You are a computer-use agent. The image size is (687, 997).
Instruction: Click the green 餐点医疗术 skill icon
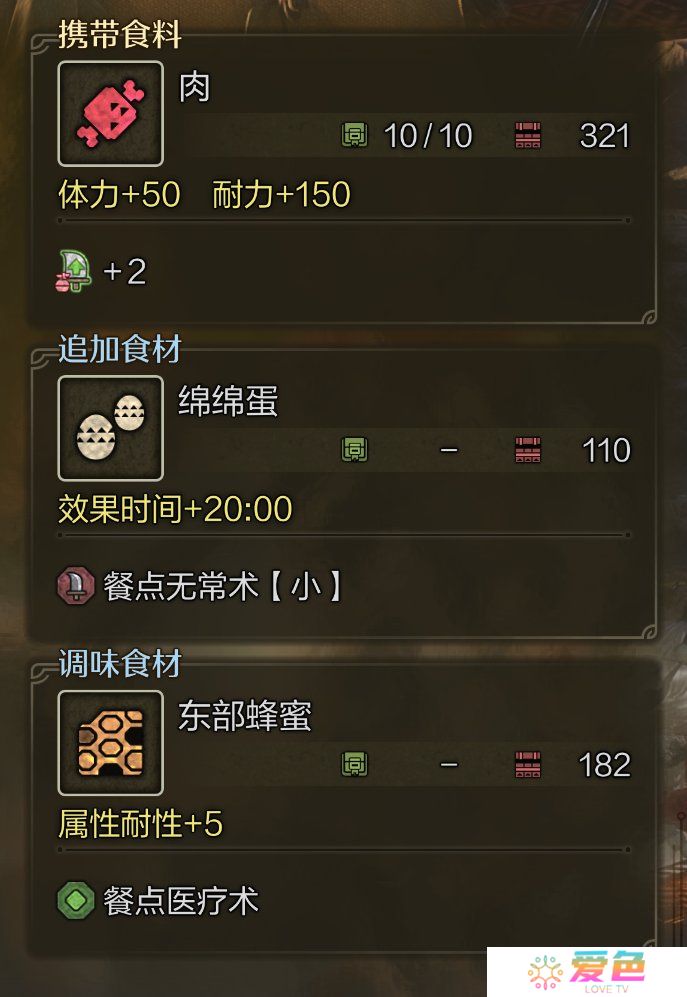pyautogui.click(x=76, y=900)
